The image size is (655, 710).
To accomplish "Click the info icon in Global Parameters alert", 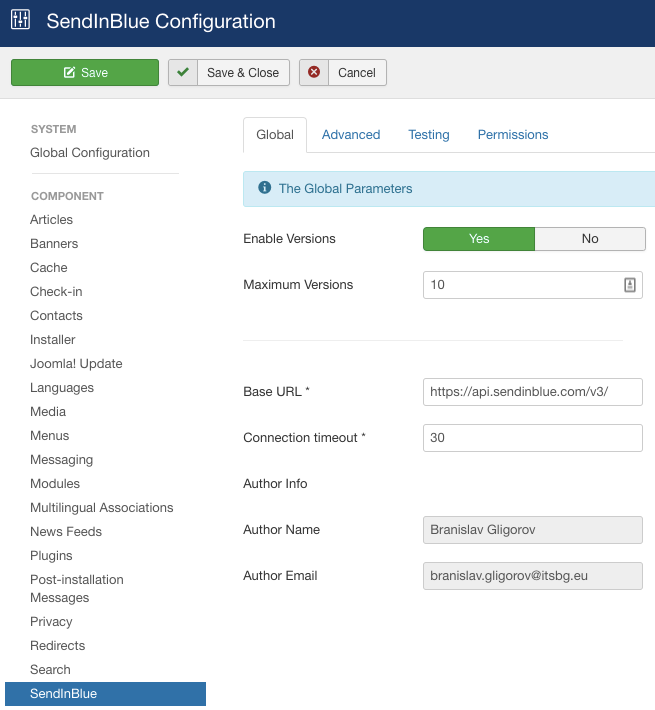I will coord(265,188).
